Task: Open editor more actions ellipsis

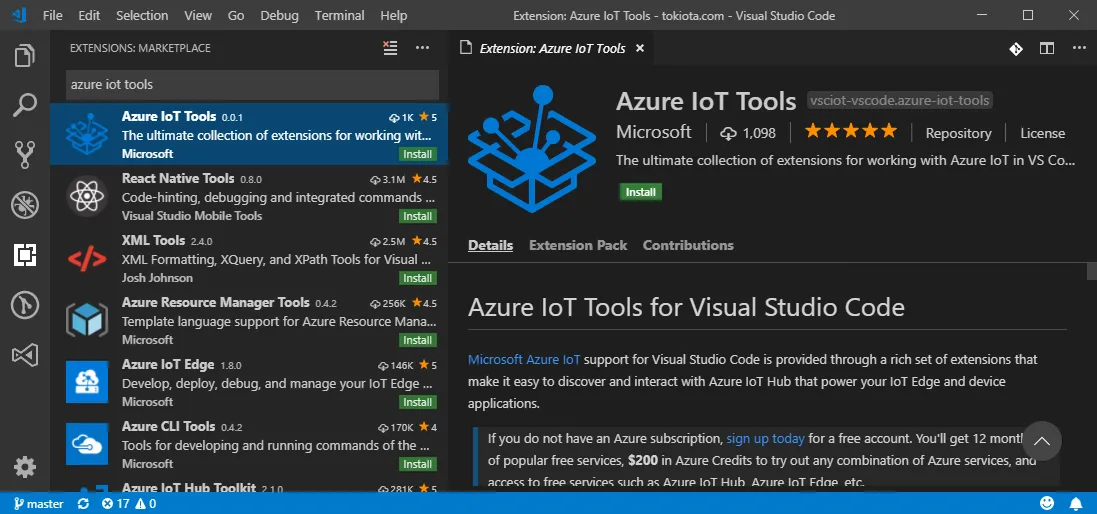Action: (1079, 48)
